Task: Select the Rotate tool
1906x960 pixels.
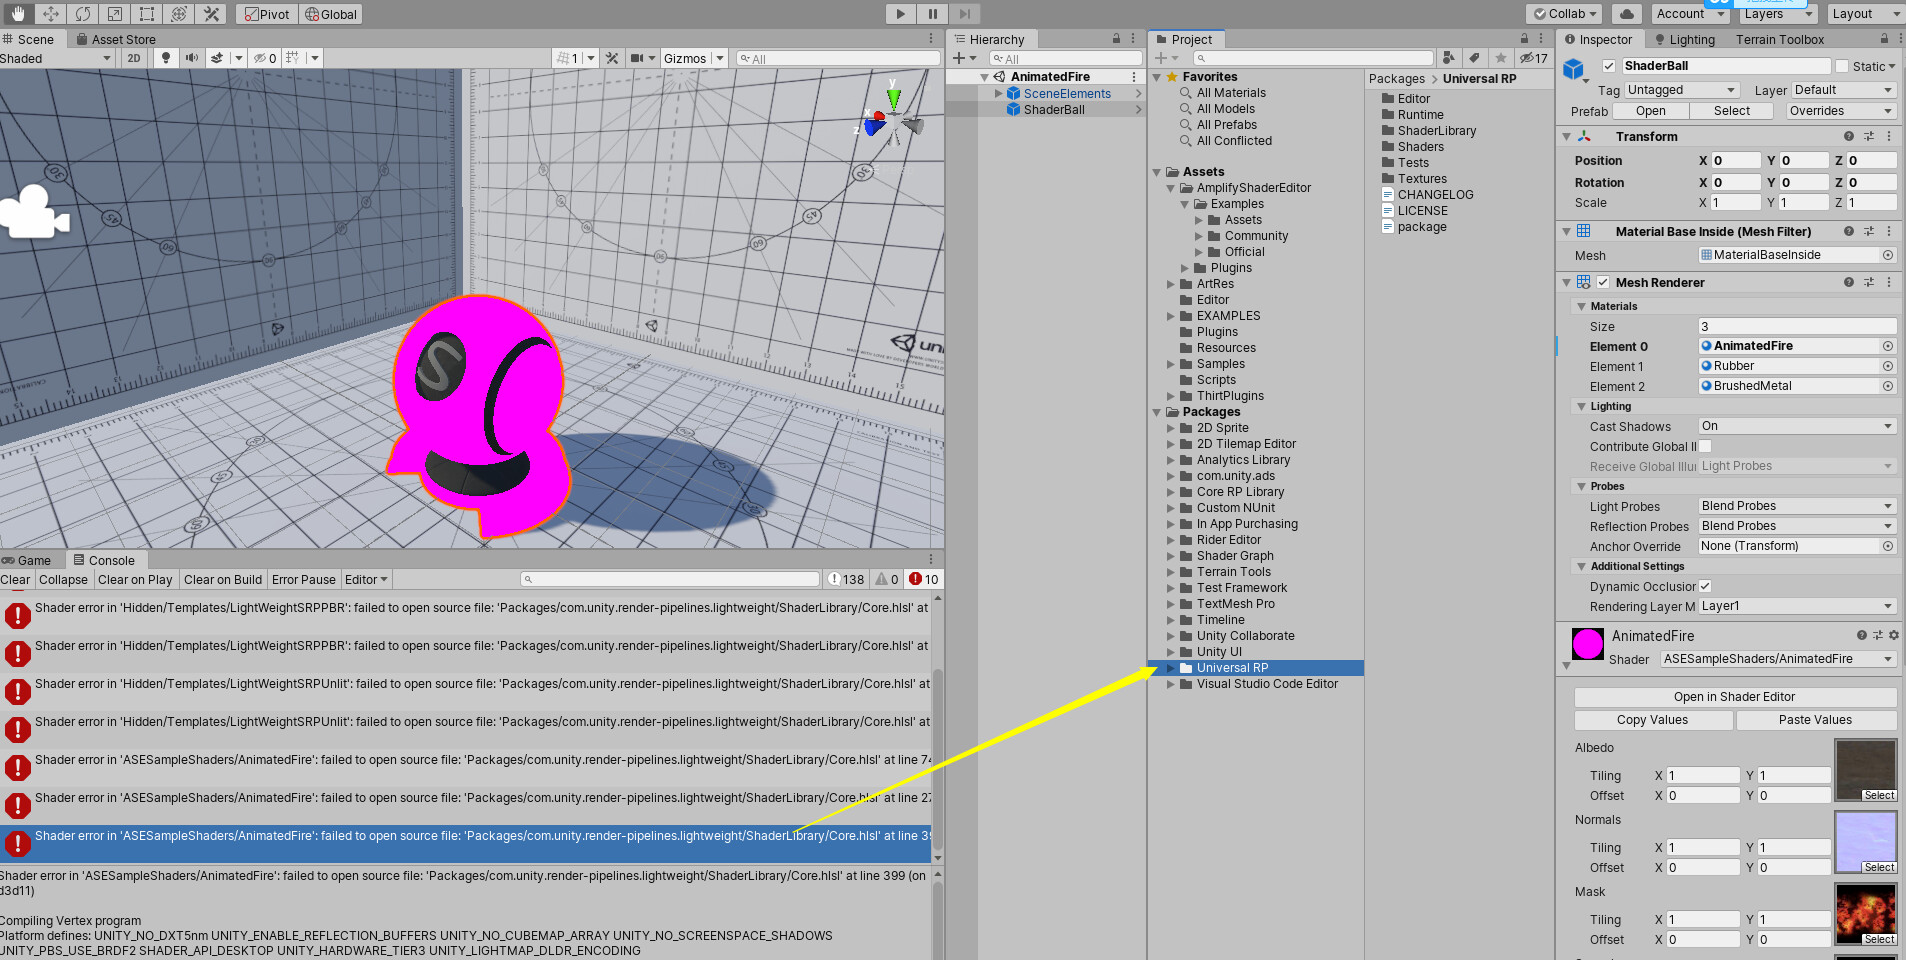Action: tap(83, 13)
